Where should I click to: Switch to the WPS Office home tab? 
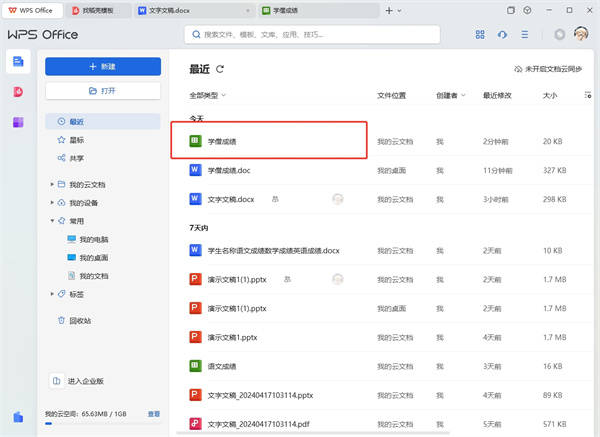click(32, 10)
